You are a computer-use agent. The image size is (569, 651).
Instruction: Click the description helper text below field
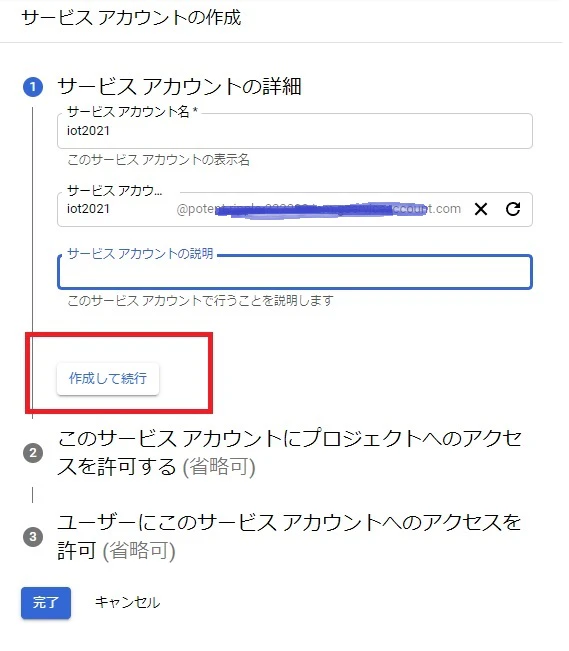pos(200,300)
